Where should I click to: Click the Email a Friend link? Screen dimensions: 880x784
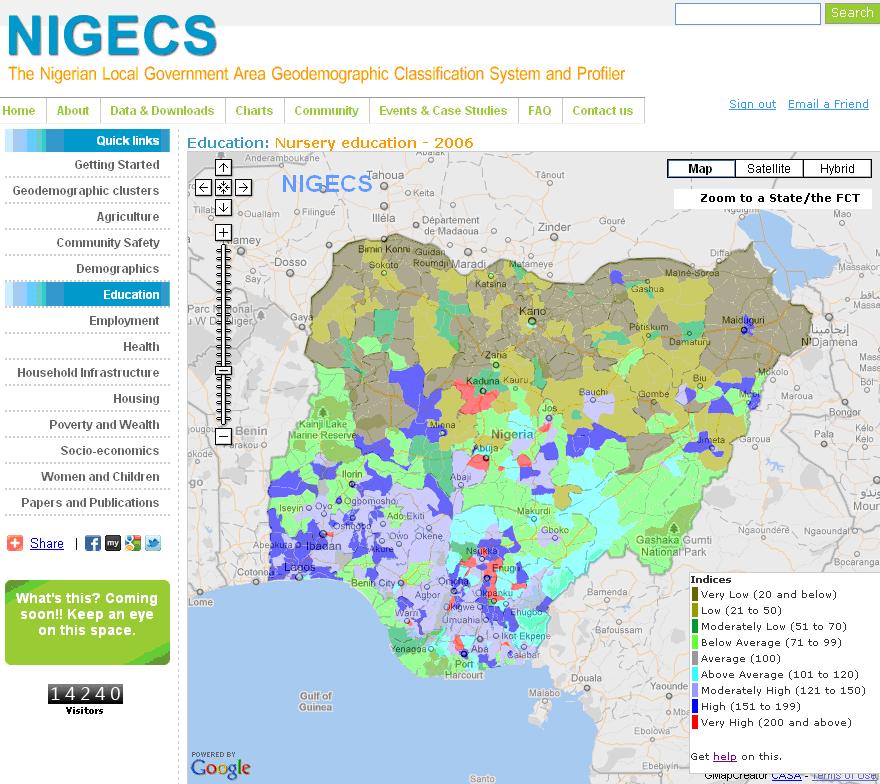(828, 104)
